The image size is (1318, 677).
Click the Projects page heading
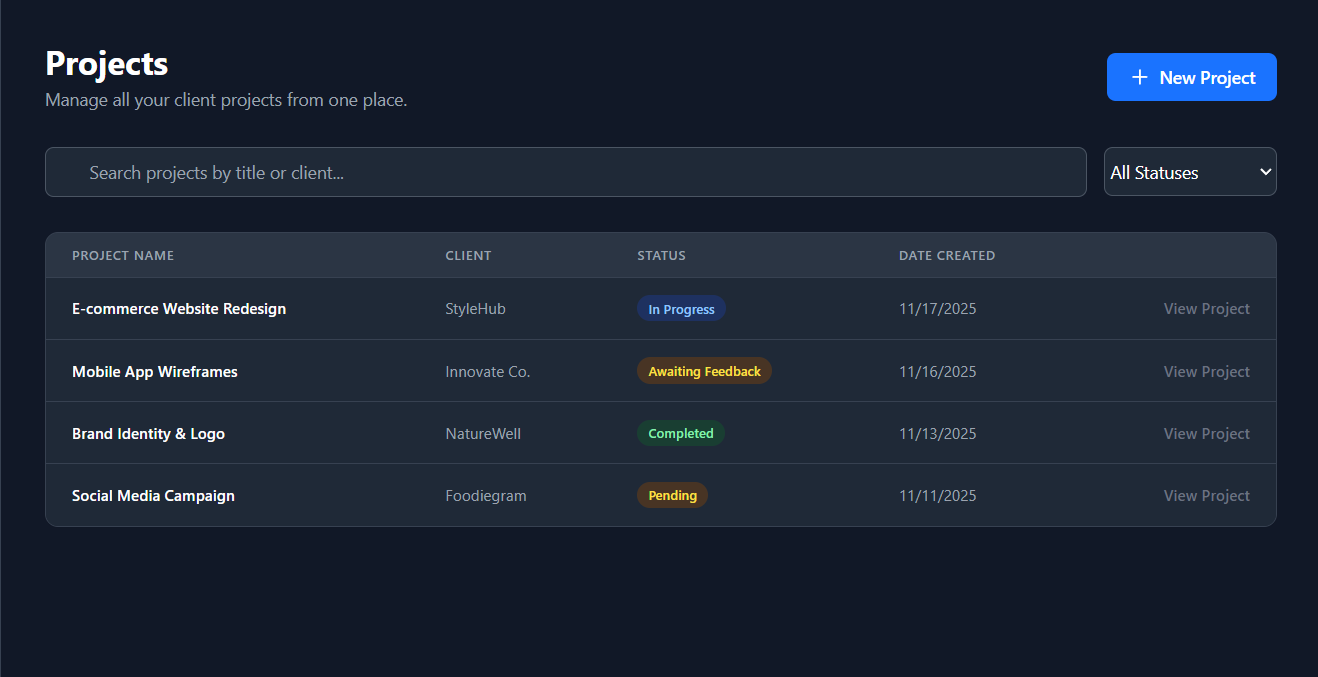105,63
